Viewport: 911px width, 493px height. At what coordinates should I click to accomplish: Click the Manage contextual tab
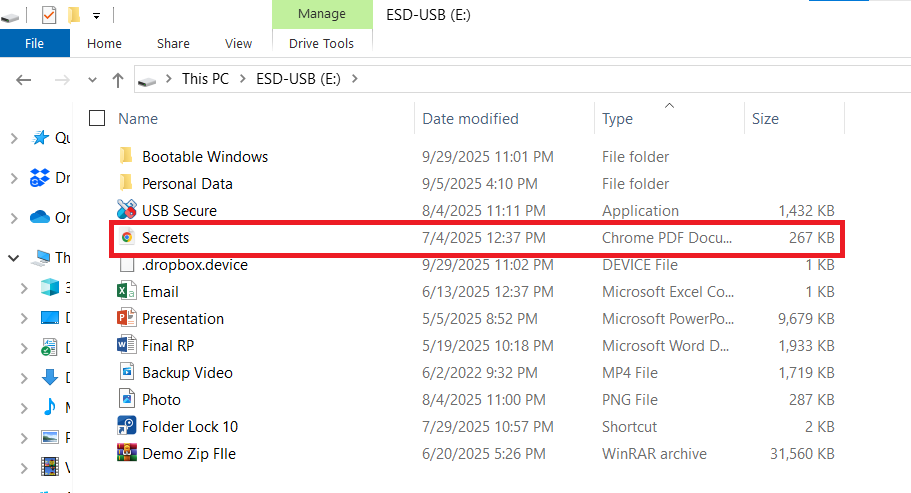tap(322, 14)
